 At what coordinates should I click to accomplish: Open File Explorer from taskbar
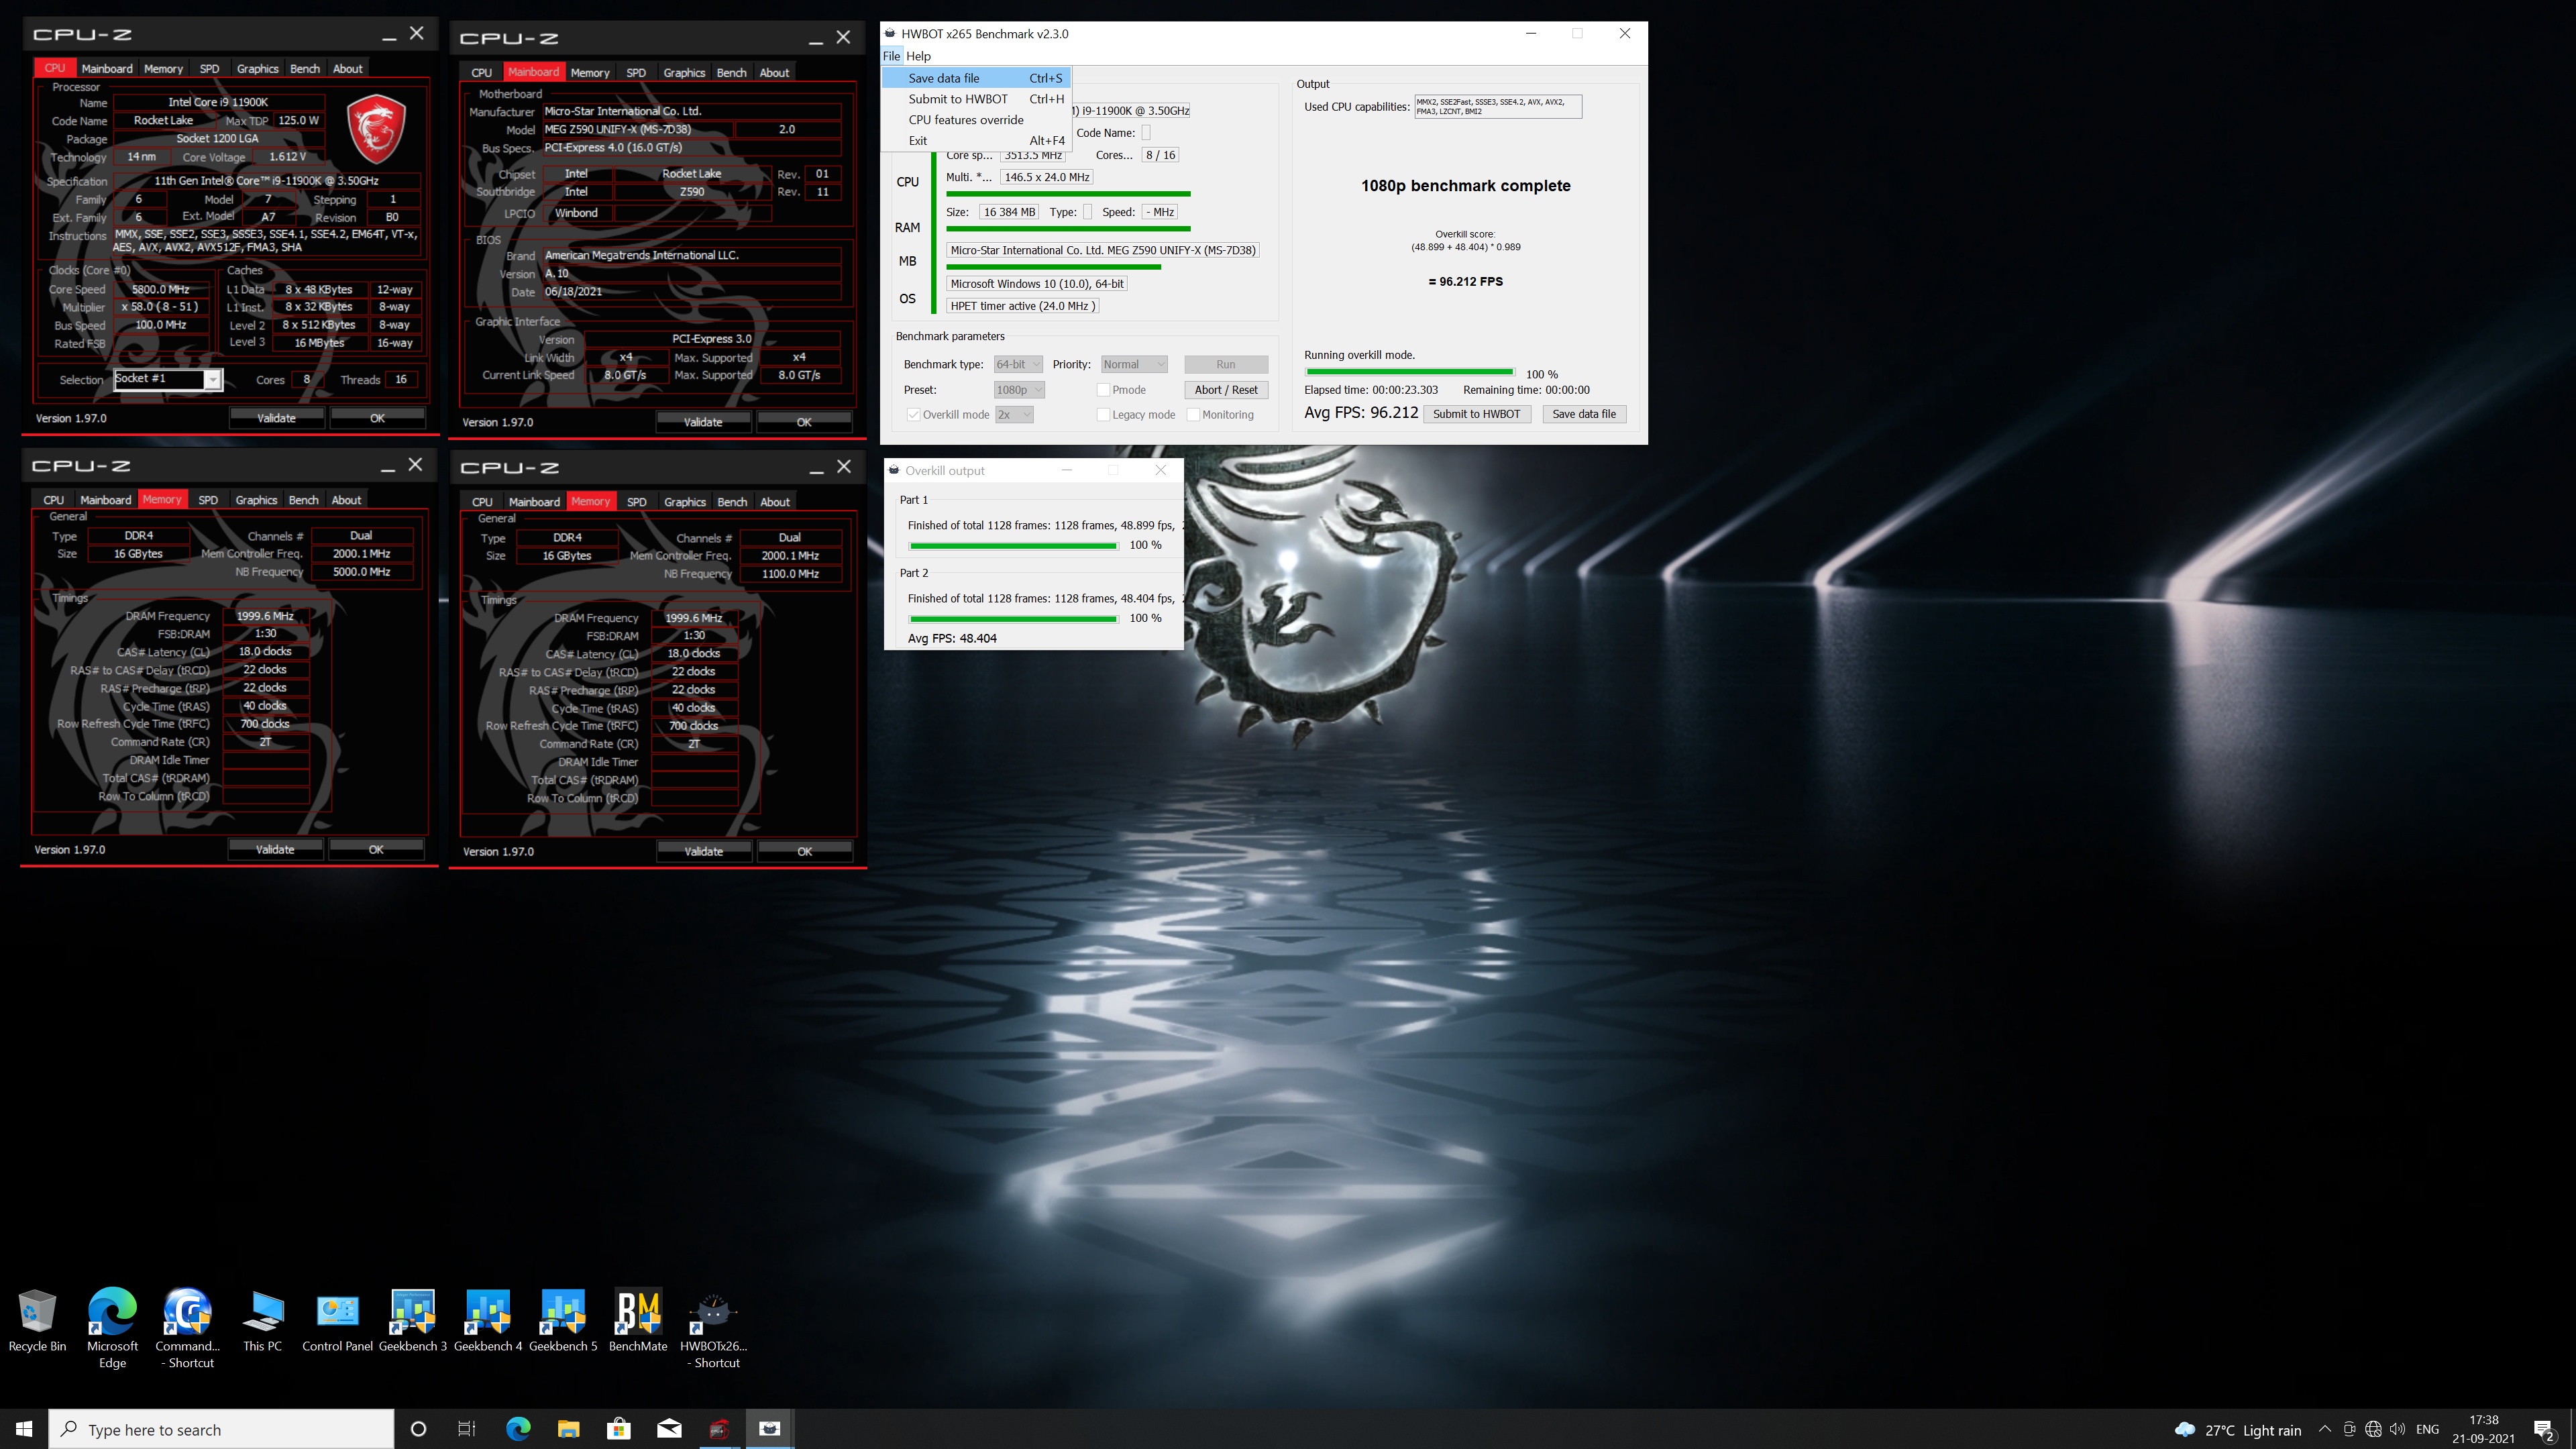[568, 1429]
